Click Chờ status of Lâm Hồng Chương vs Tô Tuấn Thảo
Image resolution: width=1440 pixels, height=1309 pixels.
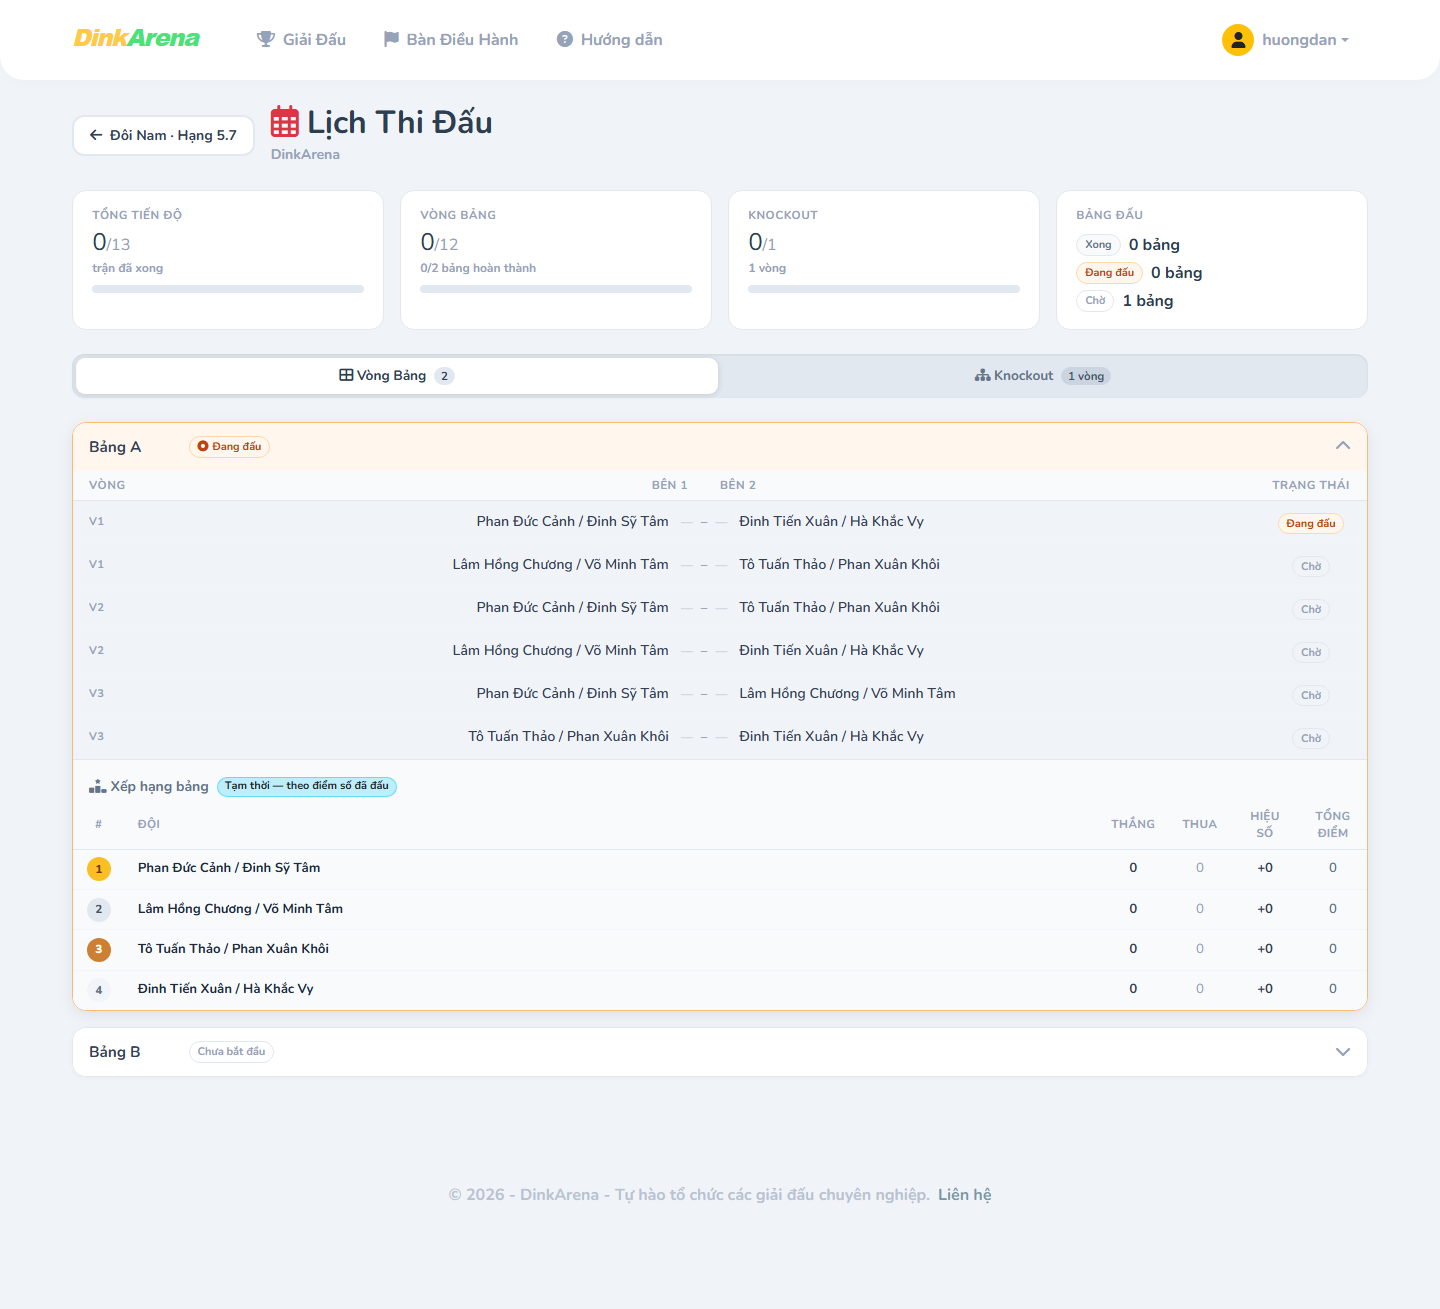pos(1311,567)
